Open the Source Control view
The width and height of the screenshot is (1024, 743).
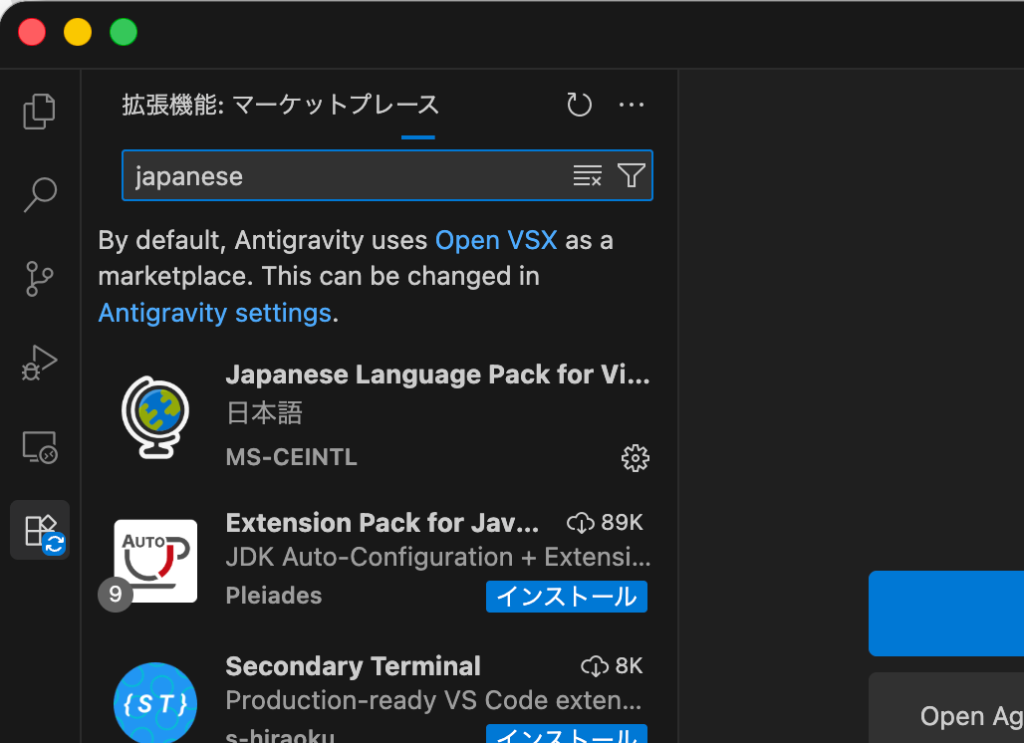(x=39, y=279)
